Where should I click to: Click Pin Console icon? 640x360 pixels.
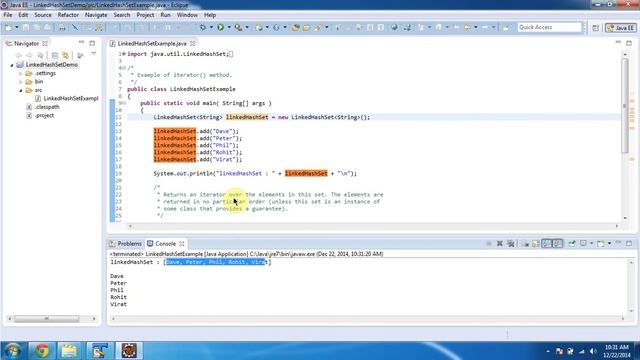[572, 244]
